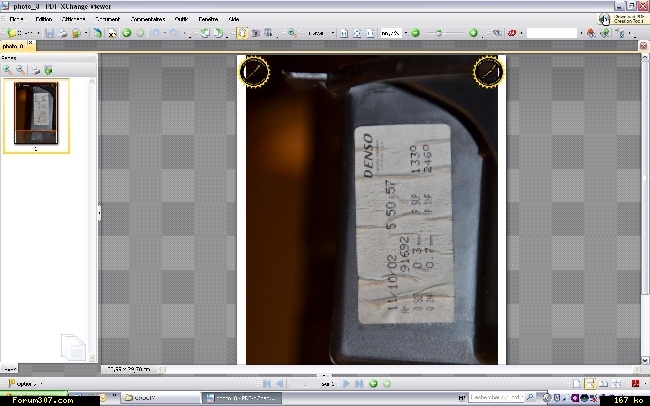
Task: Open the Document menu
Action: click(x=107, y=19)
